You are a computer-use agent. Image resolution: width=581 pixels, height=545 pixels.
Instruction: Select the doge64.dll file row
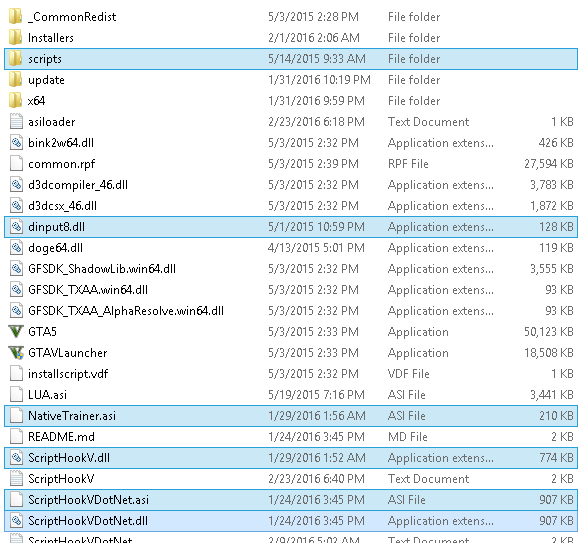[291, 247]
